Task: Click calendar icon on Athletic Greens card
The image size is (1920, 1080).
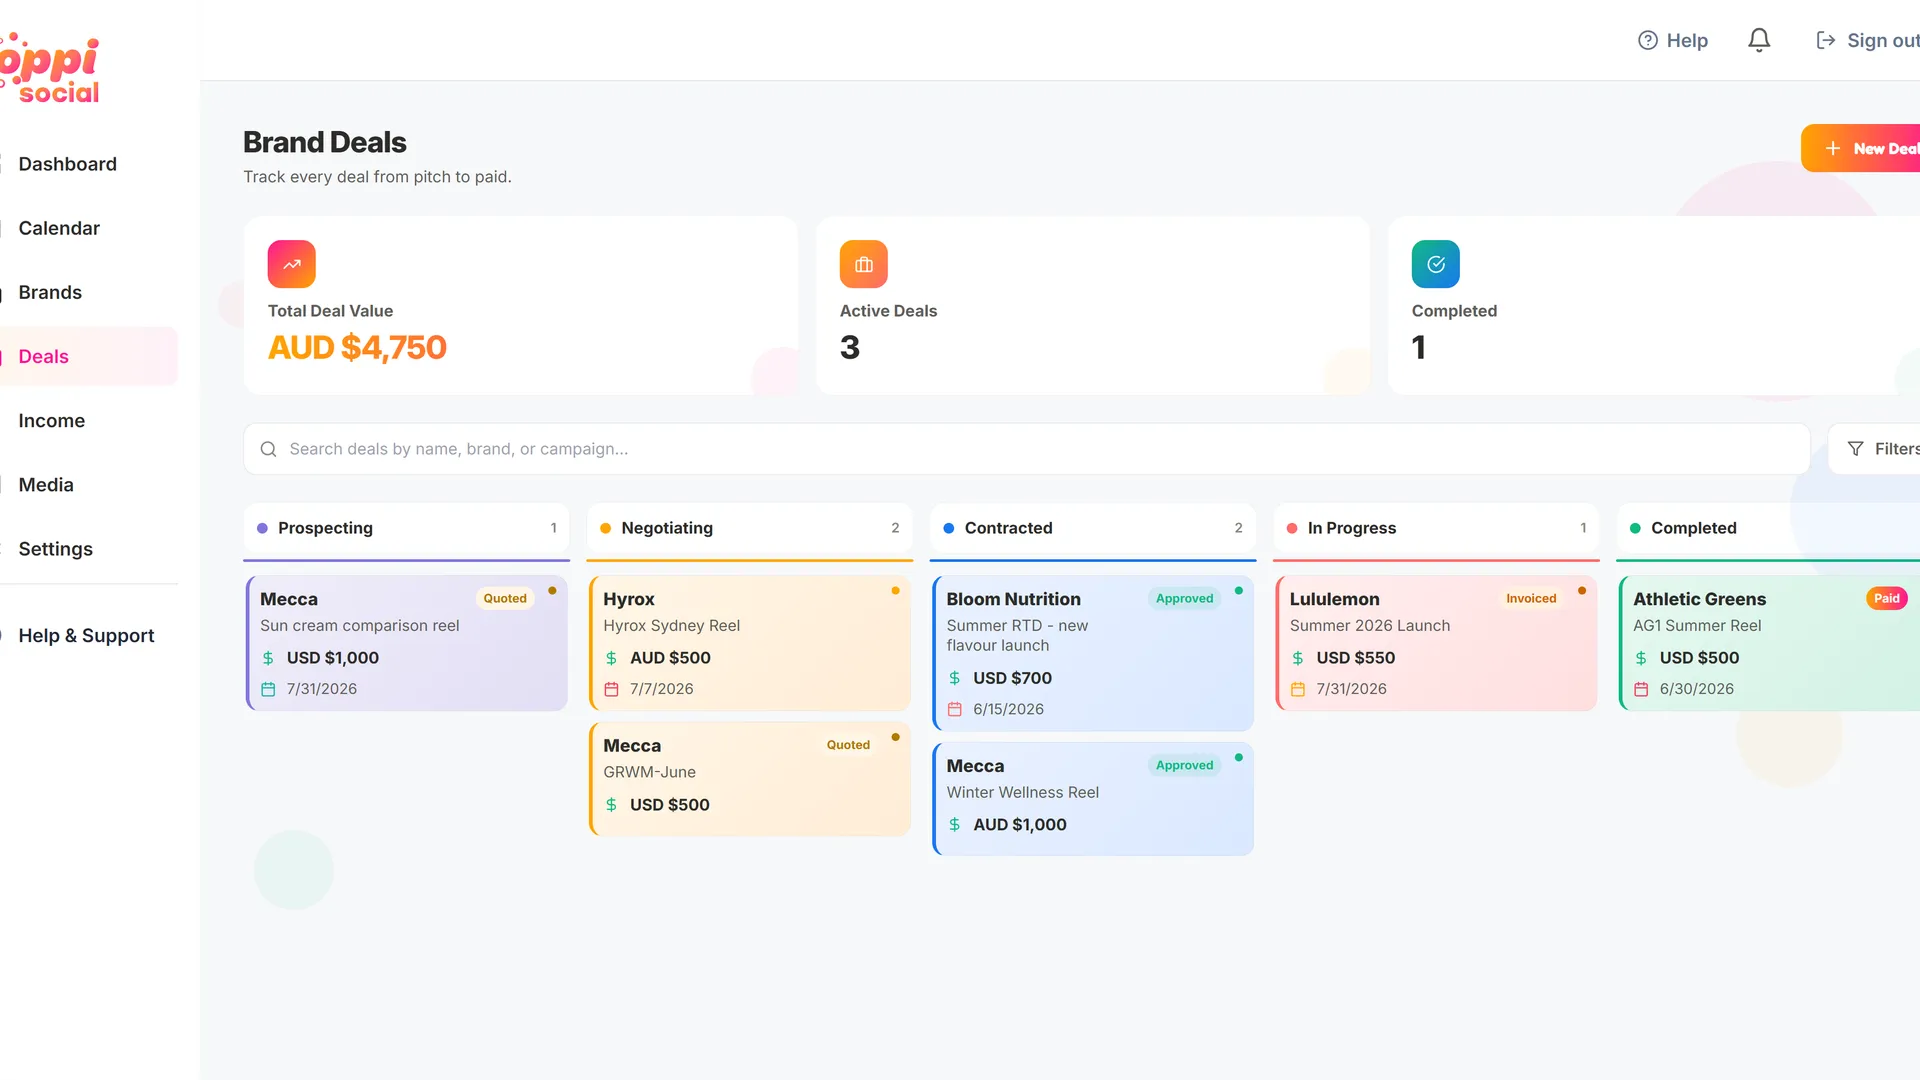Action: click(1641, 689)
